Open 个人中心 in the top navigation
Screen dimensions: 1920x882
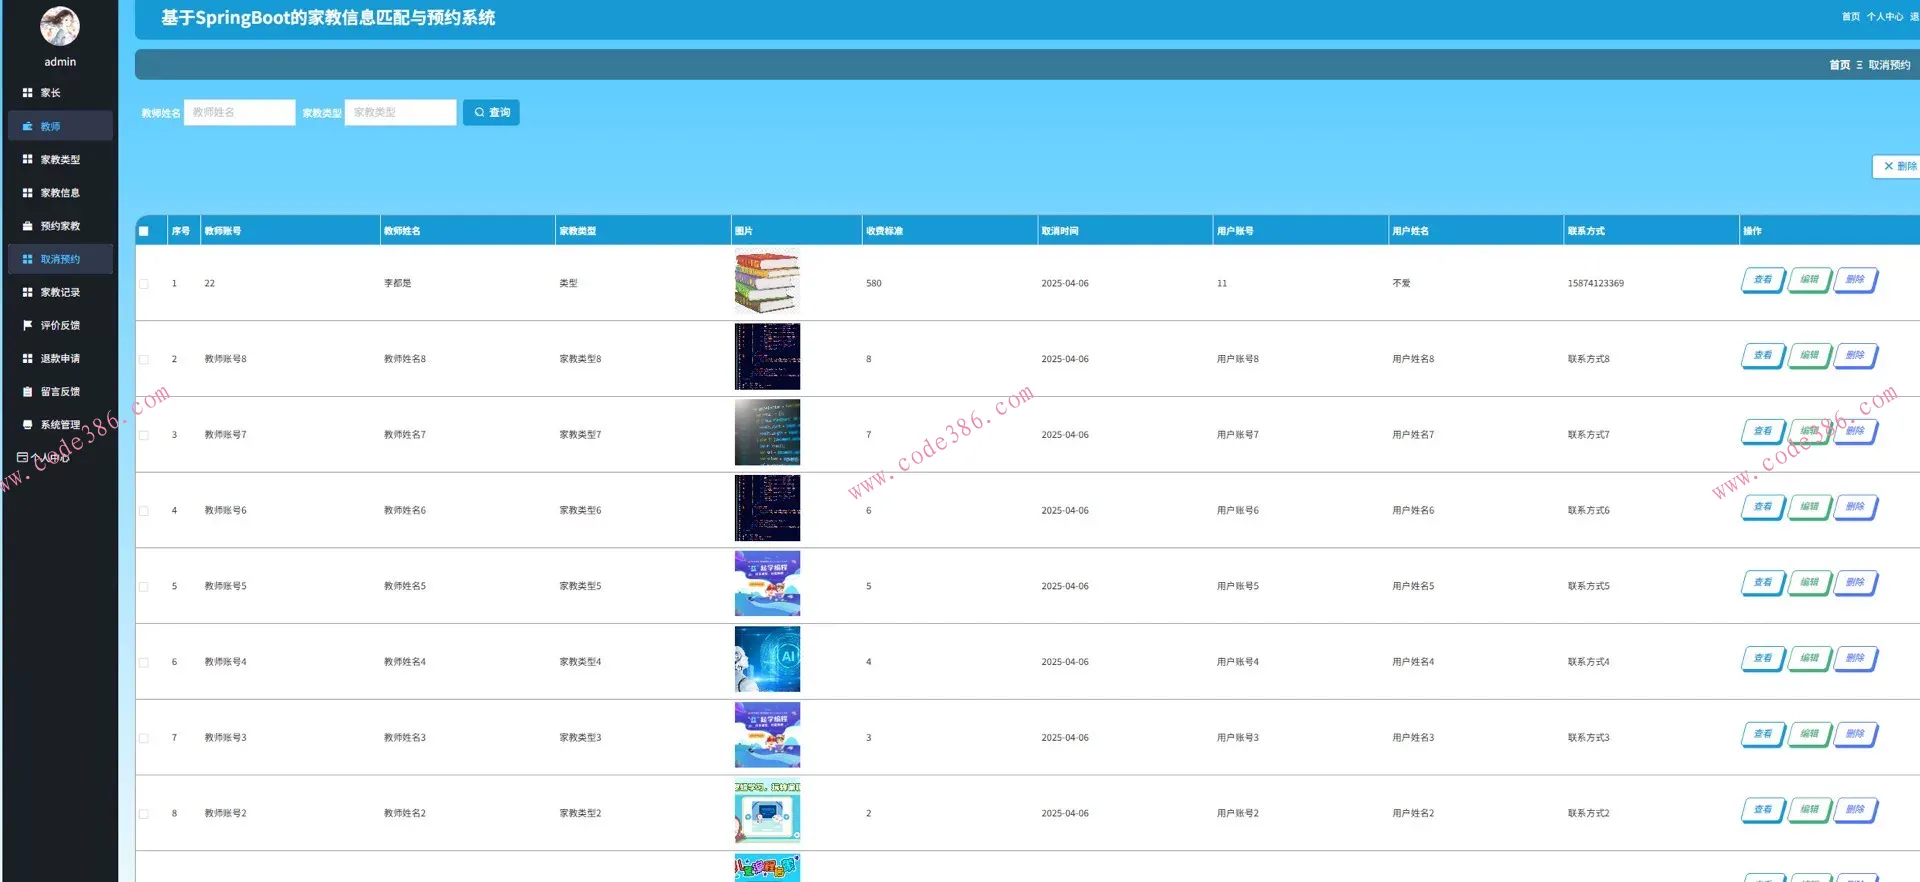tap(1884, 17)
